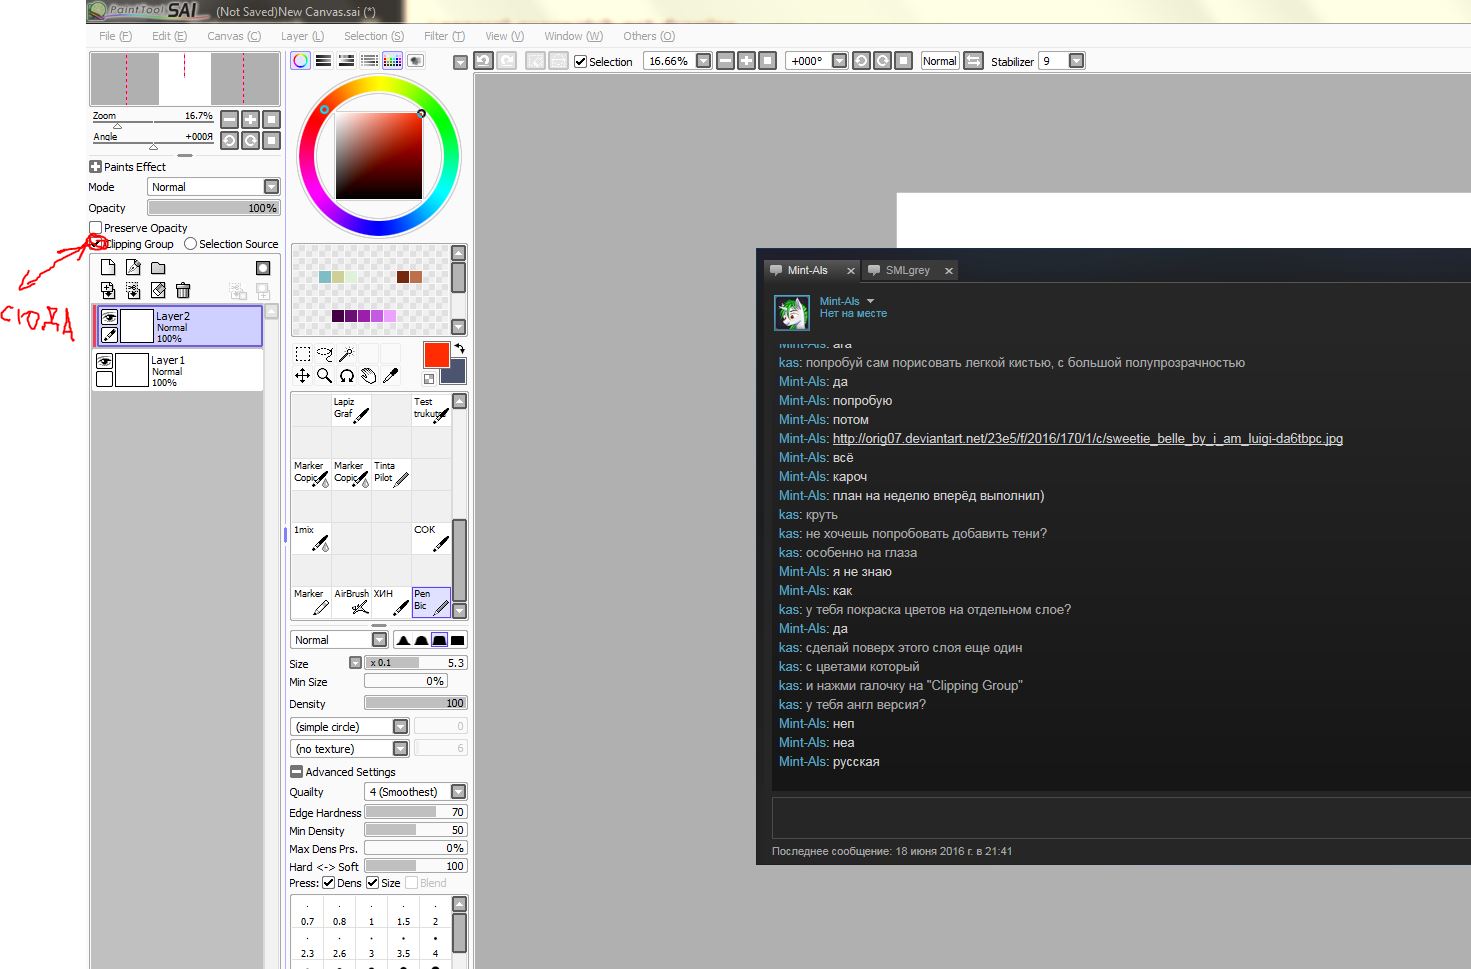Screen dimensions: 1471x969
Task: Click the Delete Layer trash icon
Action: [183, 291]
